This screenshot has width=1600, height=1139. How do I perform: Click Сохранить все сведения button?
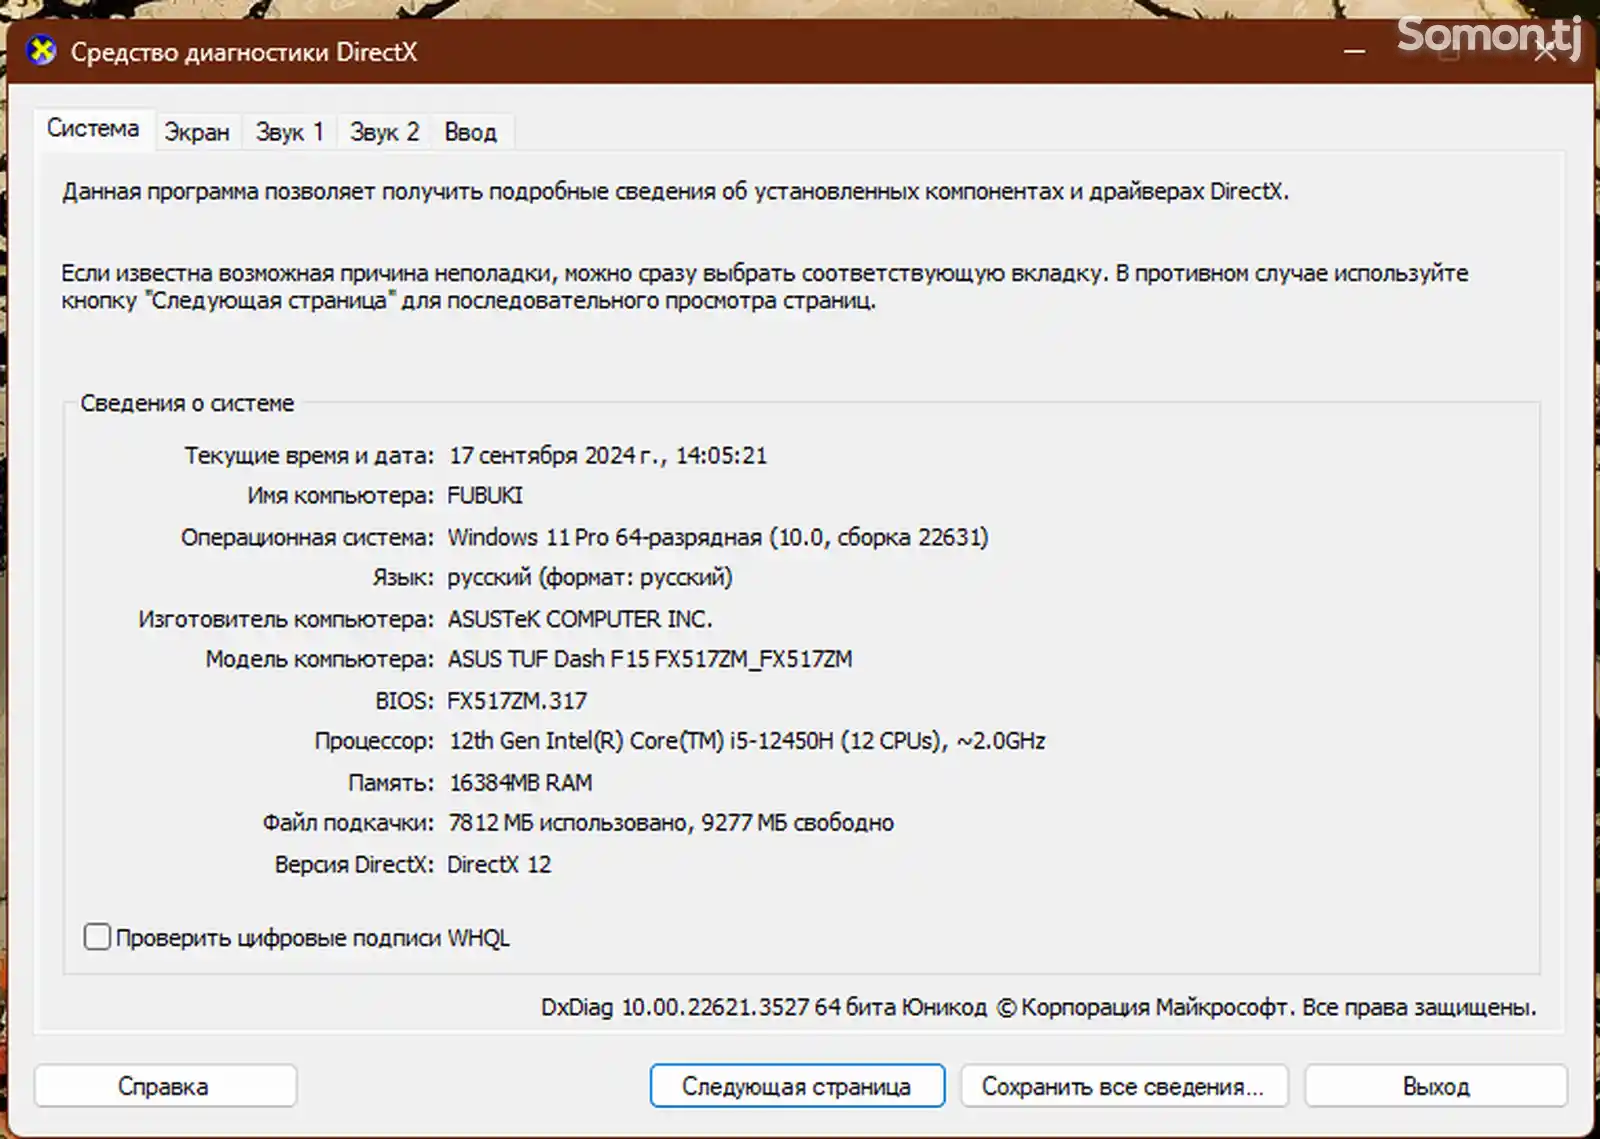1124,1086
